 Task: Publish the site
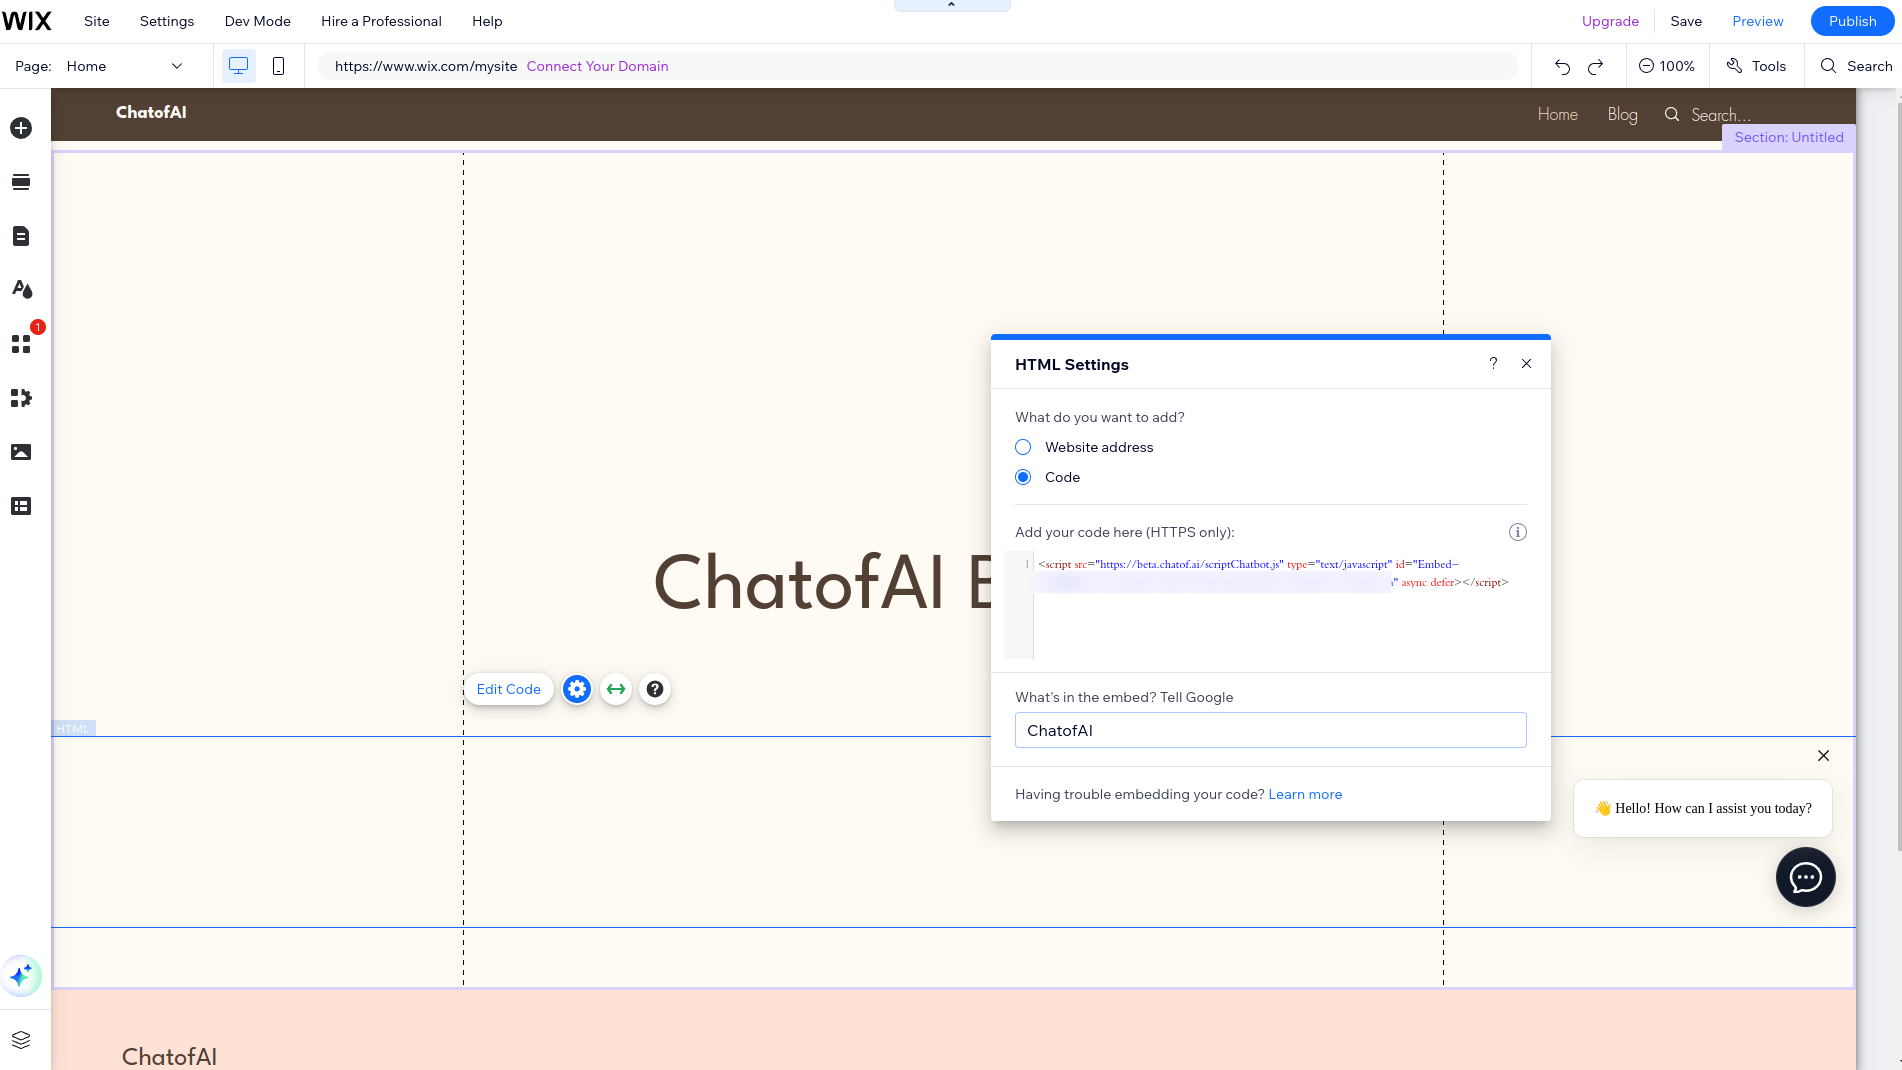1852,21
